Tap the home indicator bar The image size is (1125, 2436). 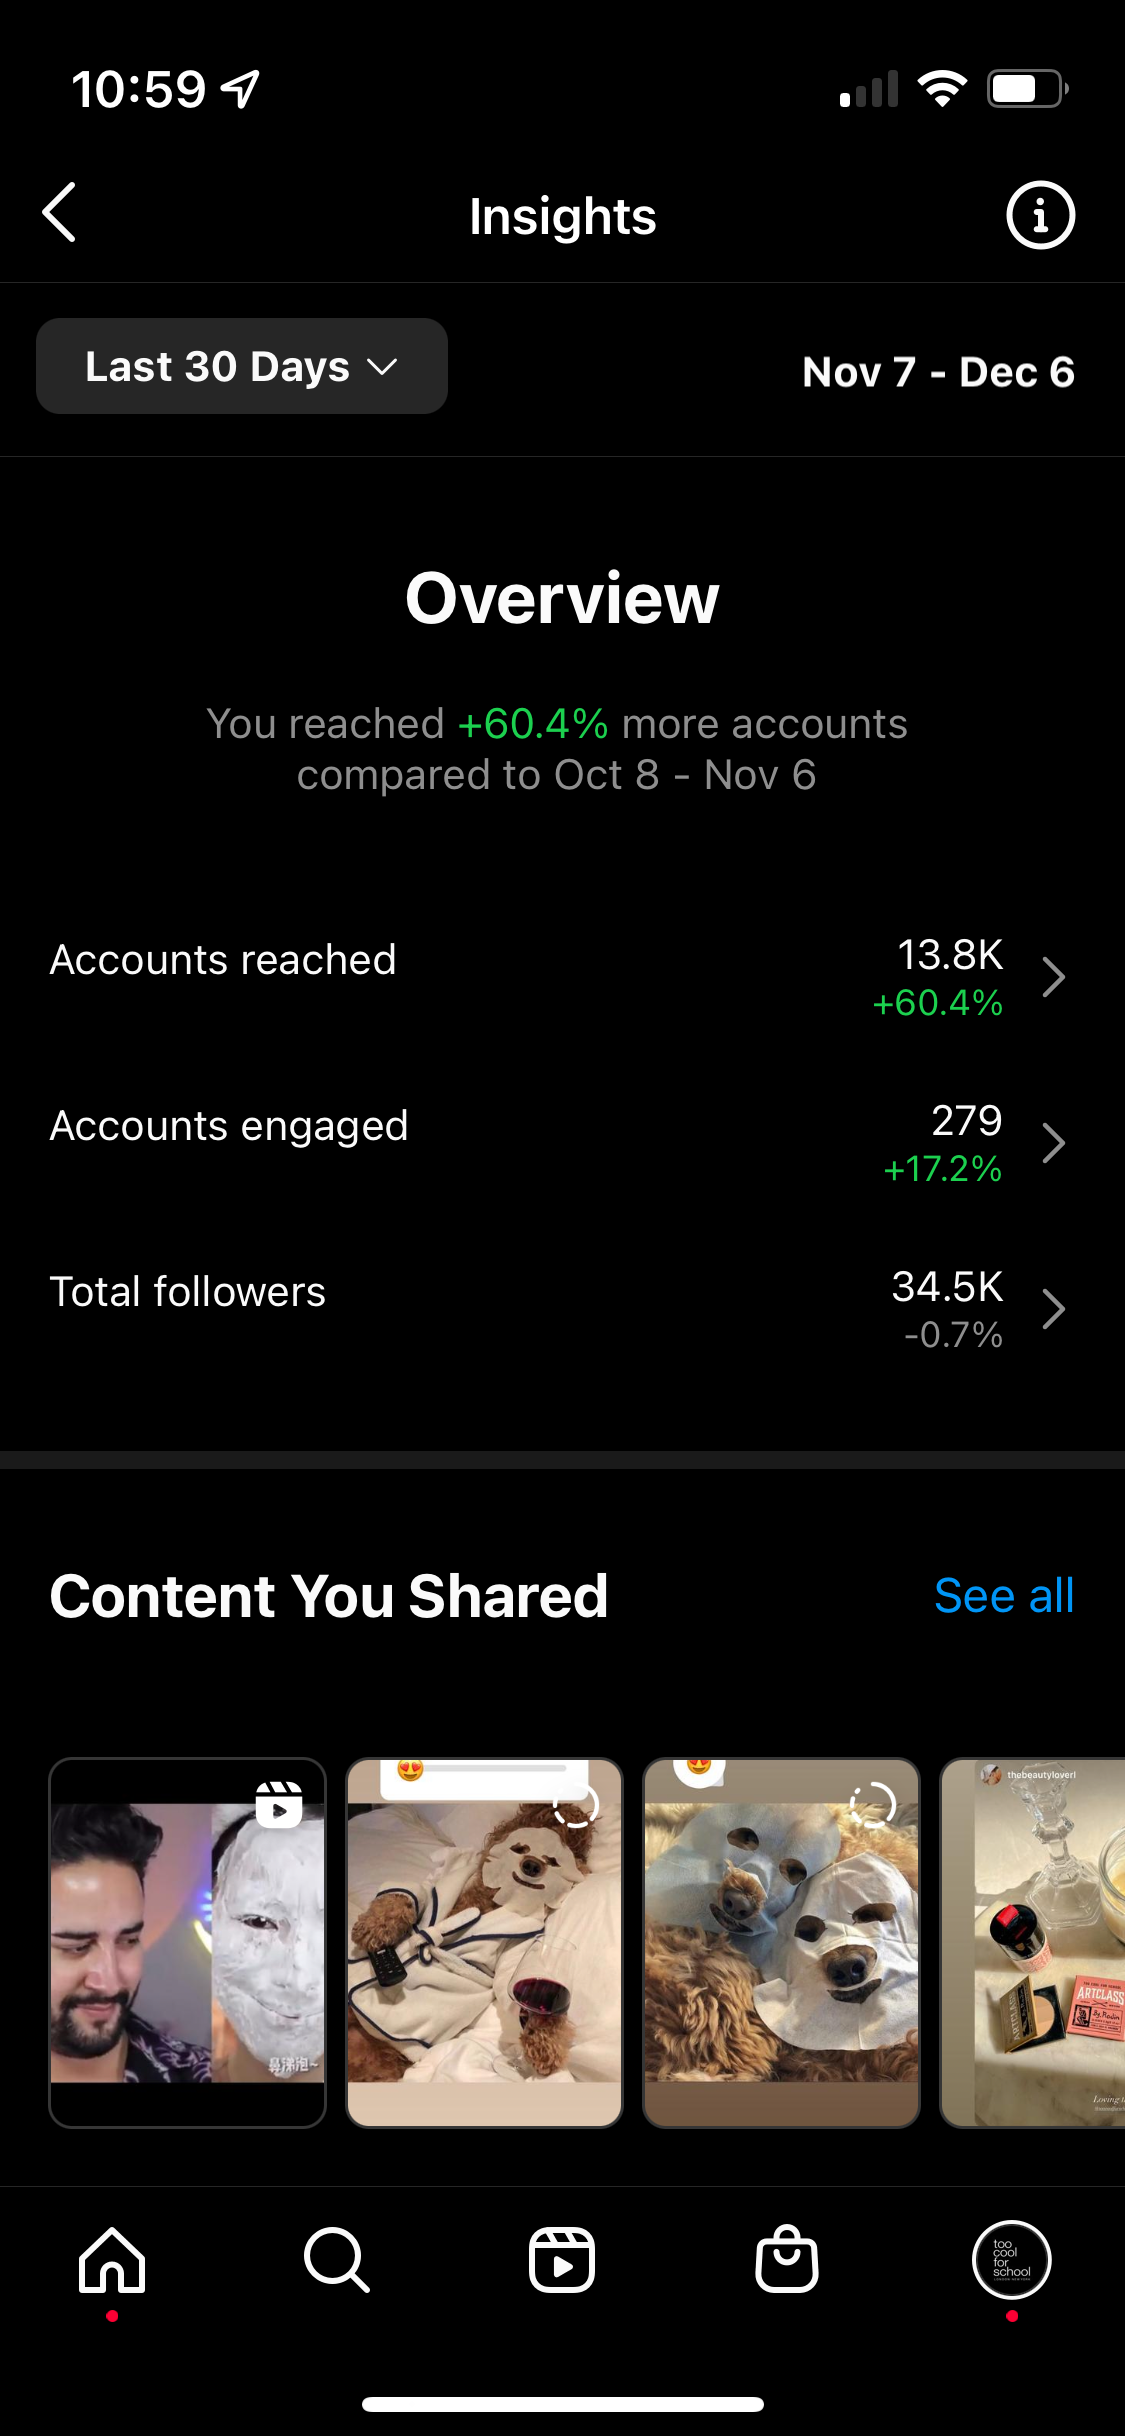tap(562, 2404)
